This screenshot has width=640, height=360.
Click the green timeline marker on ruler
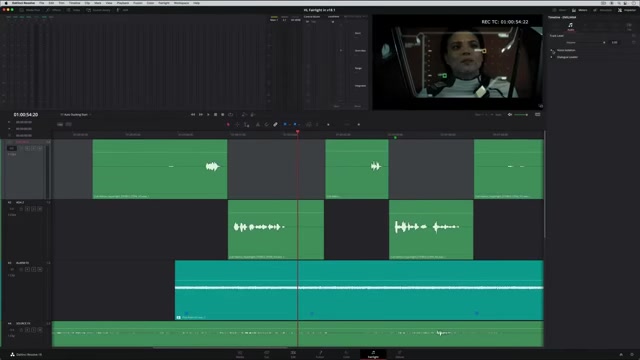[395, 138]
